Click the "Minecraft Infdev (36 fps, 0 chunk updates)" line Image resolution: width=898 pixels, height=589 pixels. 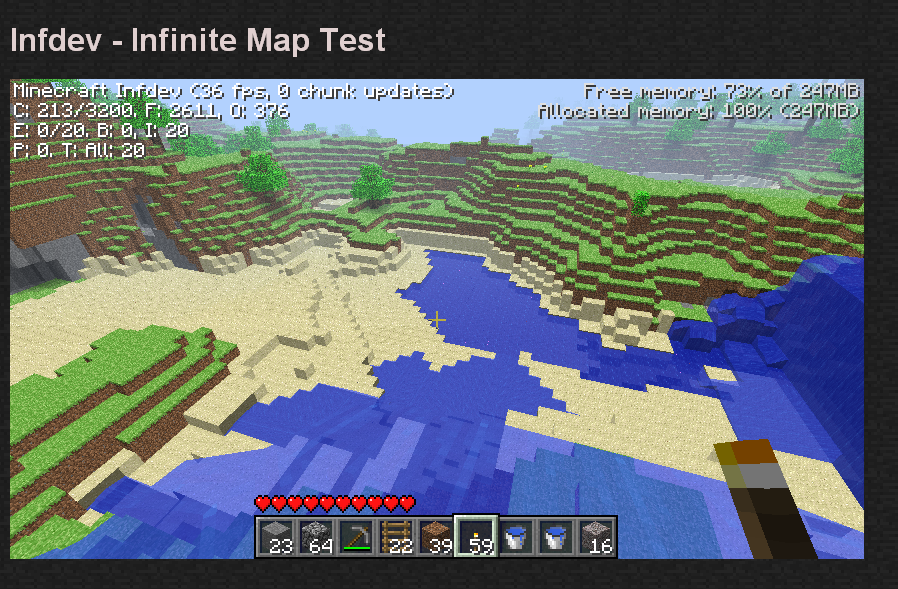234,91
